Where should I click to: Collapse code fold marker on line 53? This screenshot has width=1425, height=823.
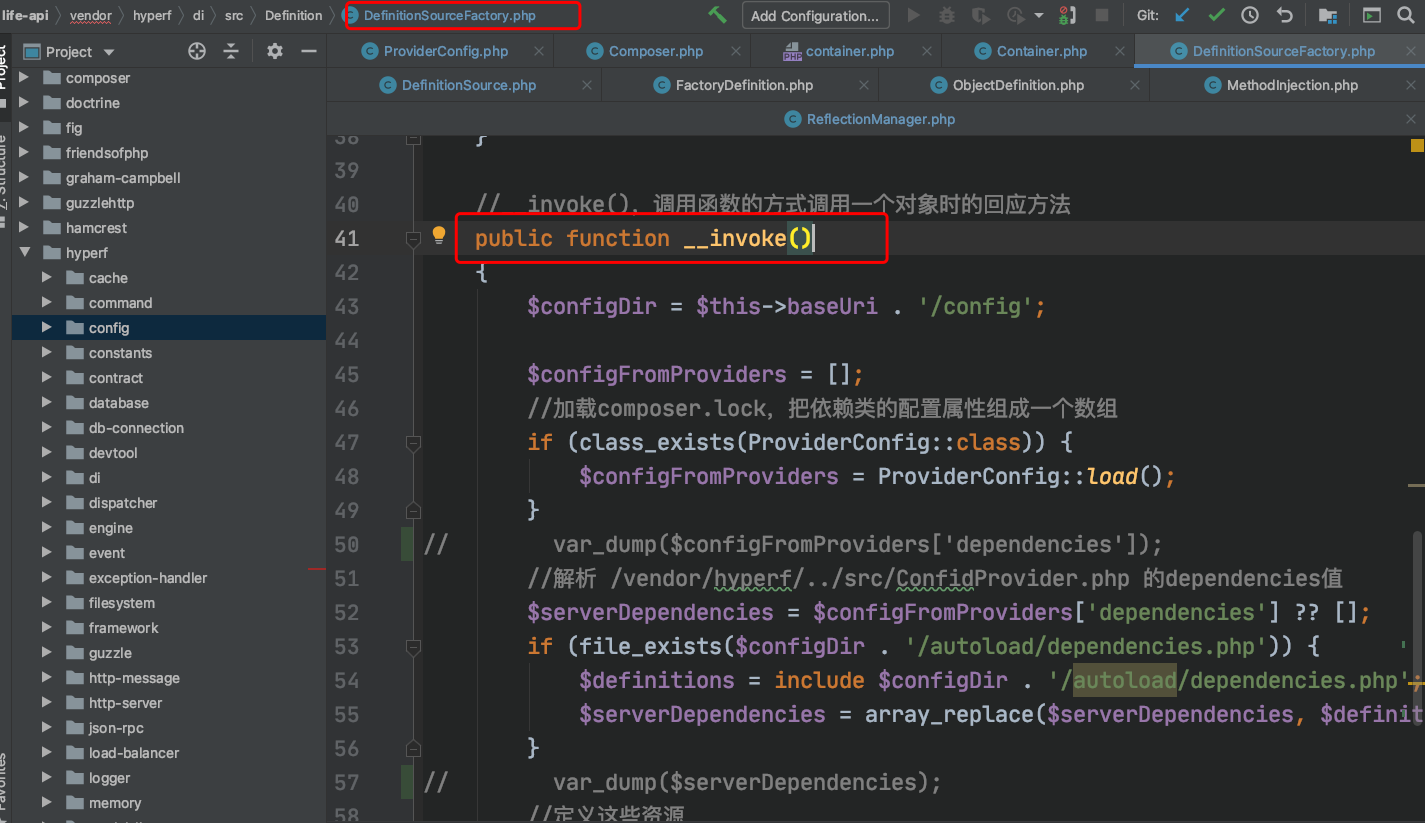click(413, 646)
